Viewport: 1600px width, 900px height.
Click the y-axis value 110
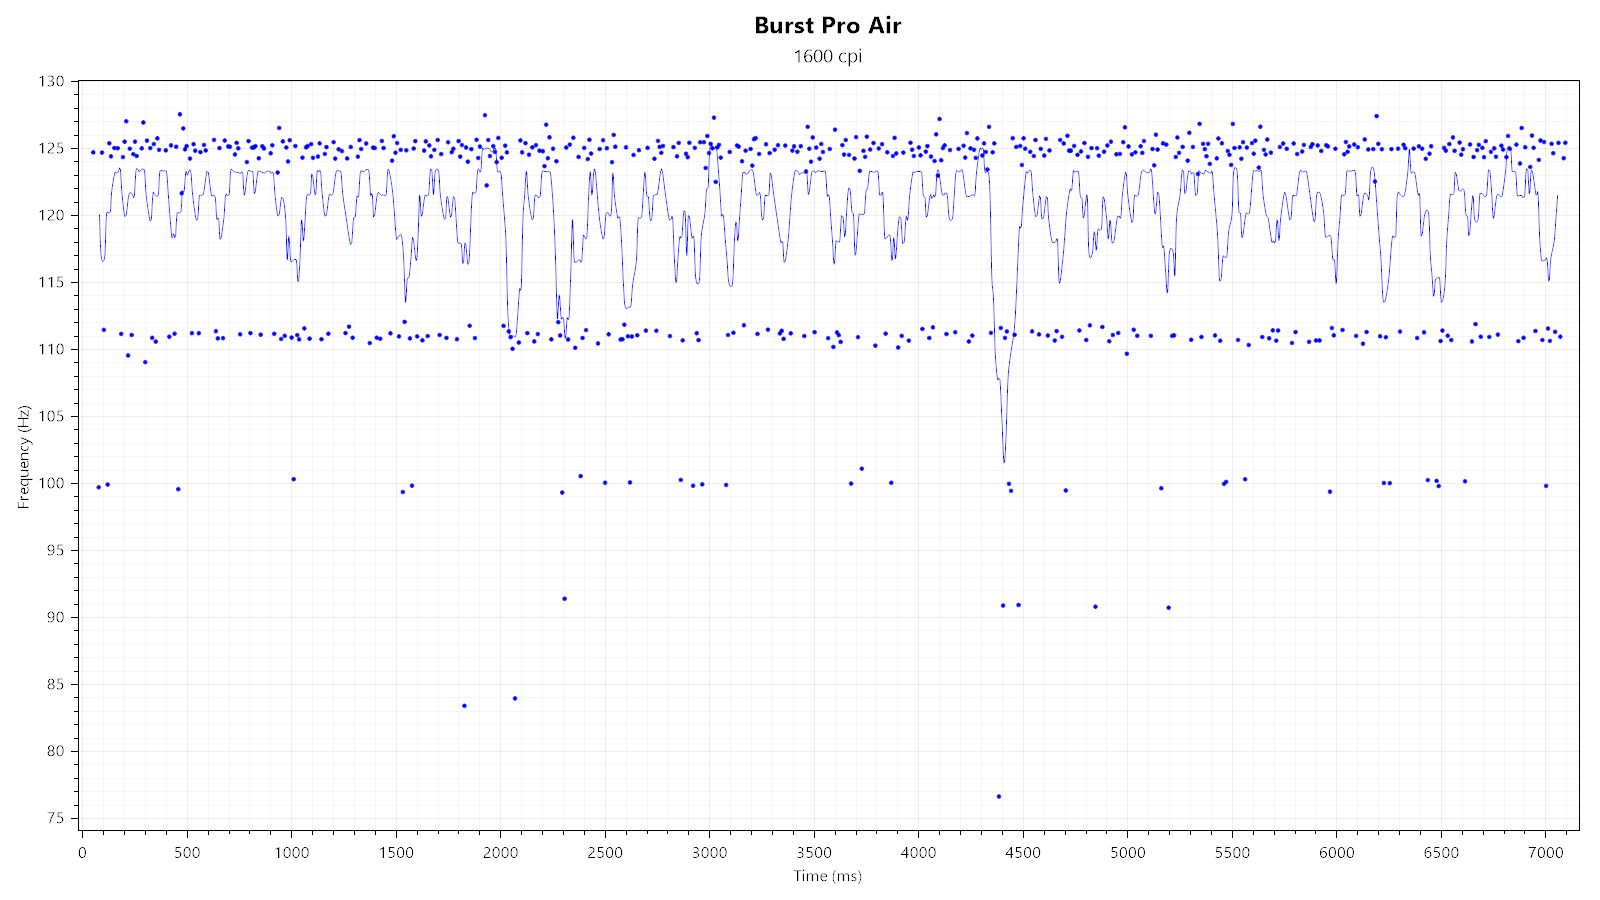[52, 349]
